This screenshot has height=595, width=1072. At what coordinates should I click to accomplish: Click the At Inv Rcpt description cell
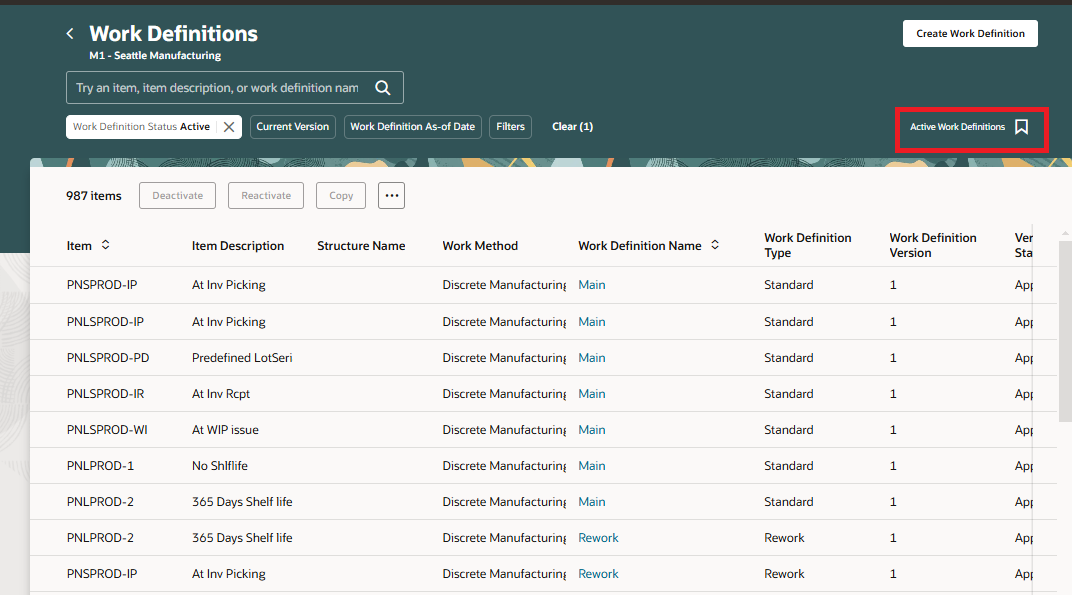tap(221, 394)
